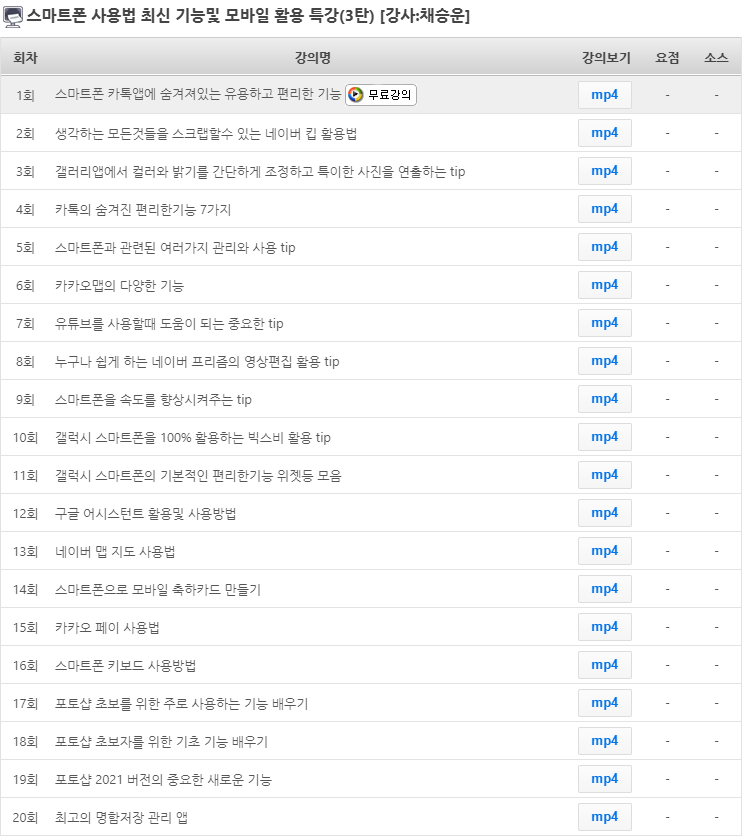
Task: Click the monitor icon beside course title
Action: (x=13, y=17)
